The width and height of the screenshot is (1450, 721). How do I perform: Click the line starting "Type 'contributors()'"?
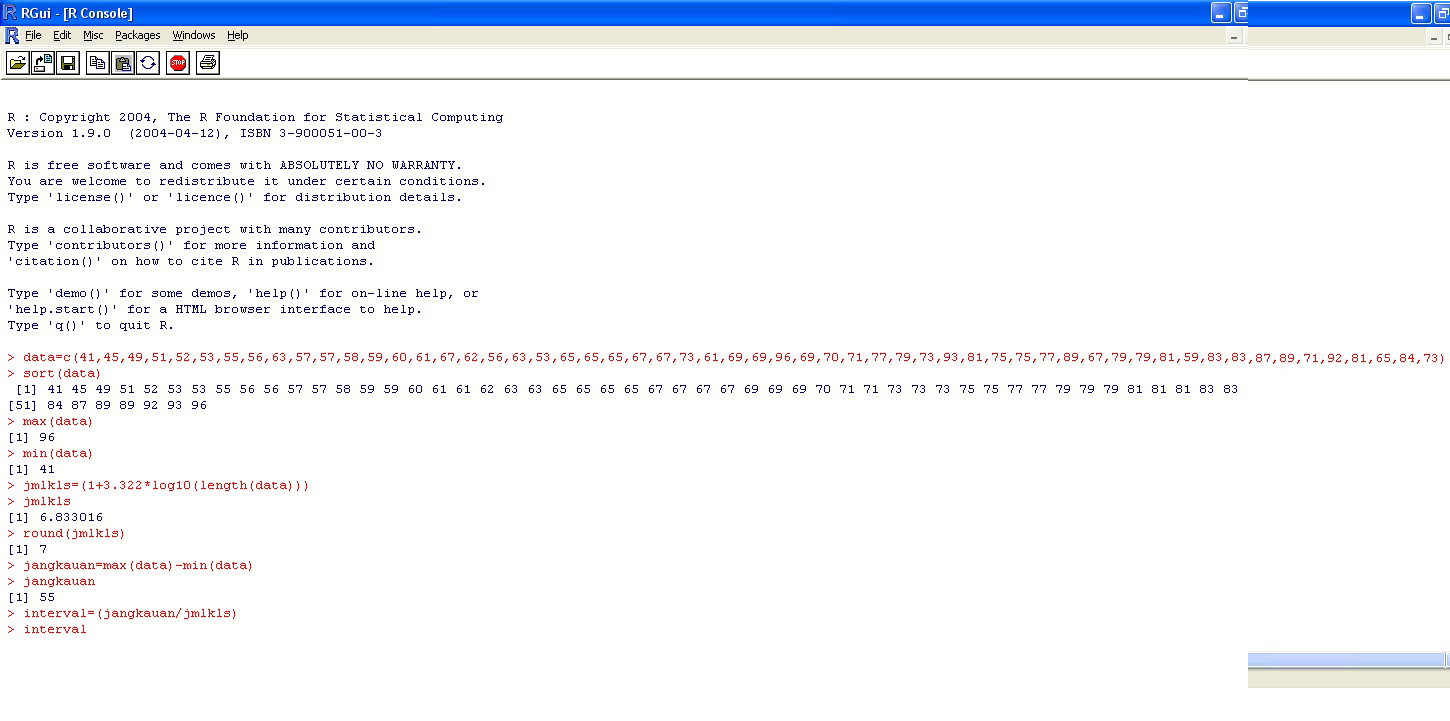[x=191, y=245]
